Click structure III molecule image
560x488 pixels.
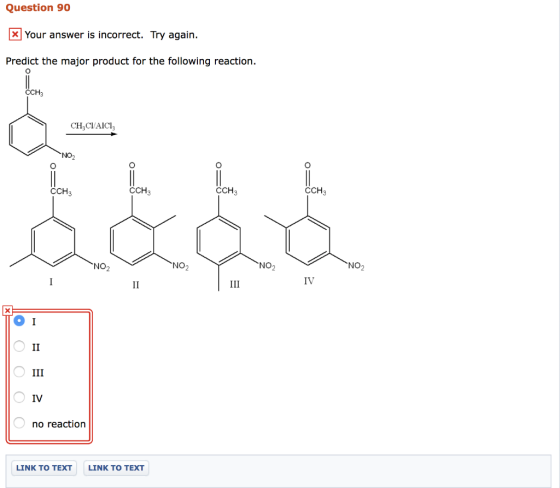pyautogui.click(x=236, y=226)
